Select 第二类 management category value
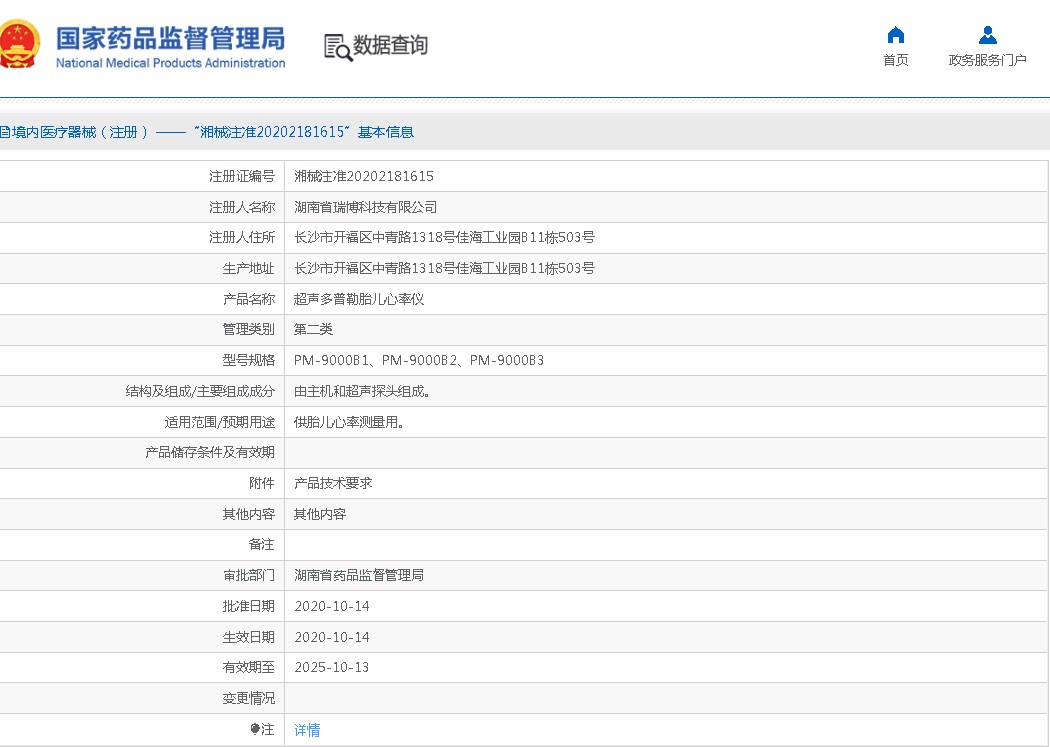The height and width of the screenshot is (747, 1050). [x=313, y=329]
